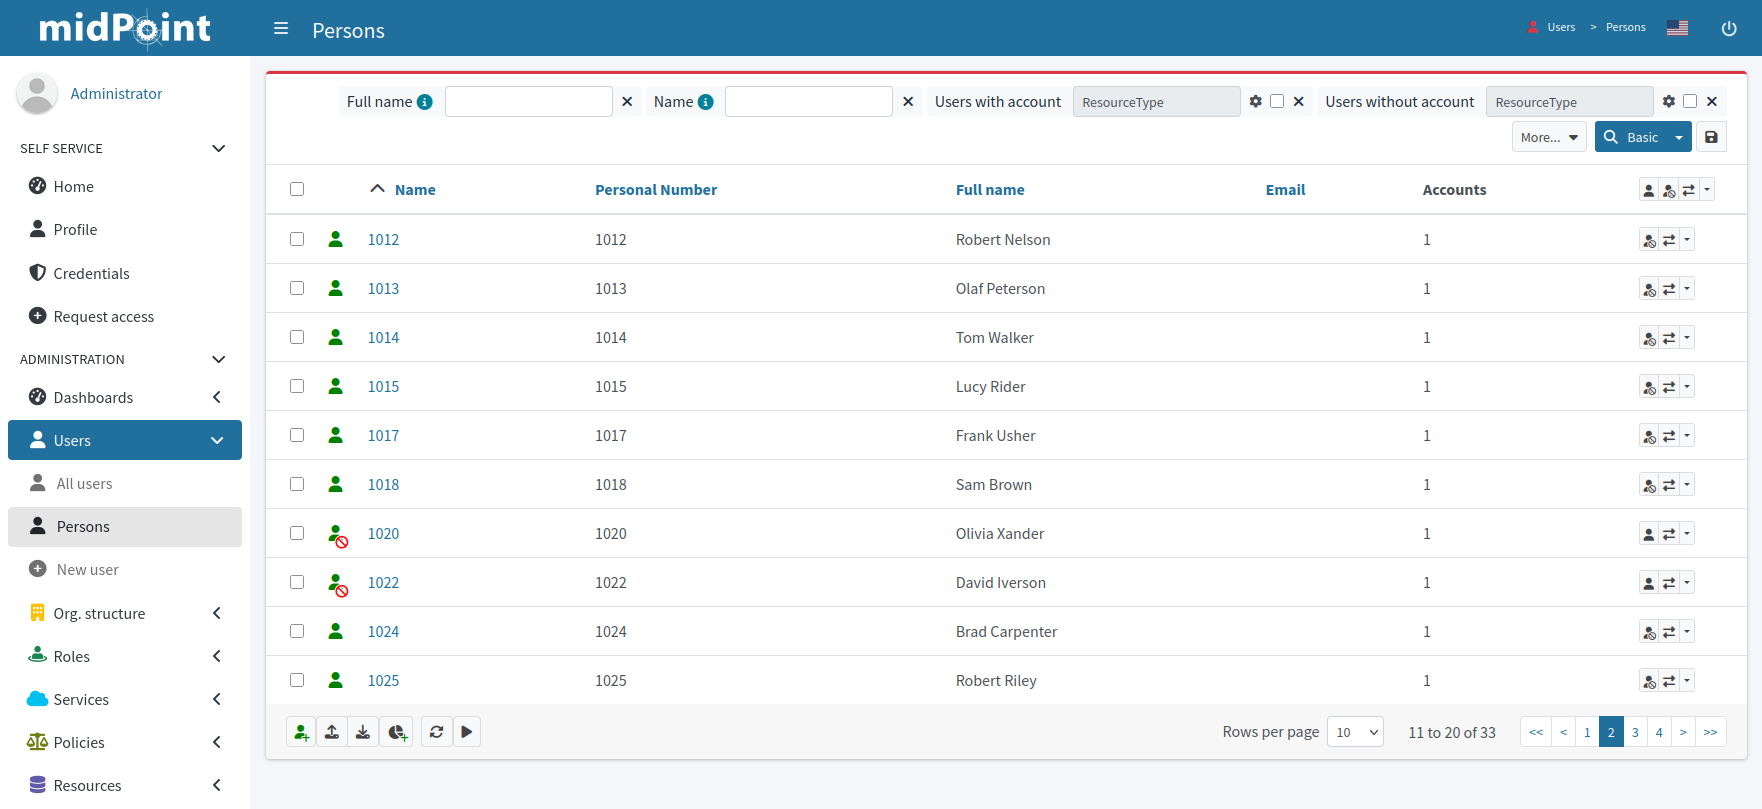Click the power logout icon in header
Viewport: 1762px width, 809px height.
click(1728, 28)
